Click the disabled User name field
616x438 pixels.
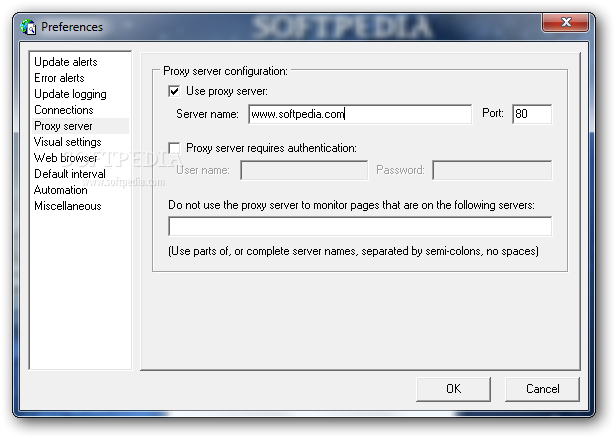304,170
